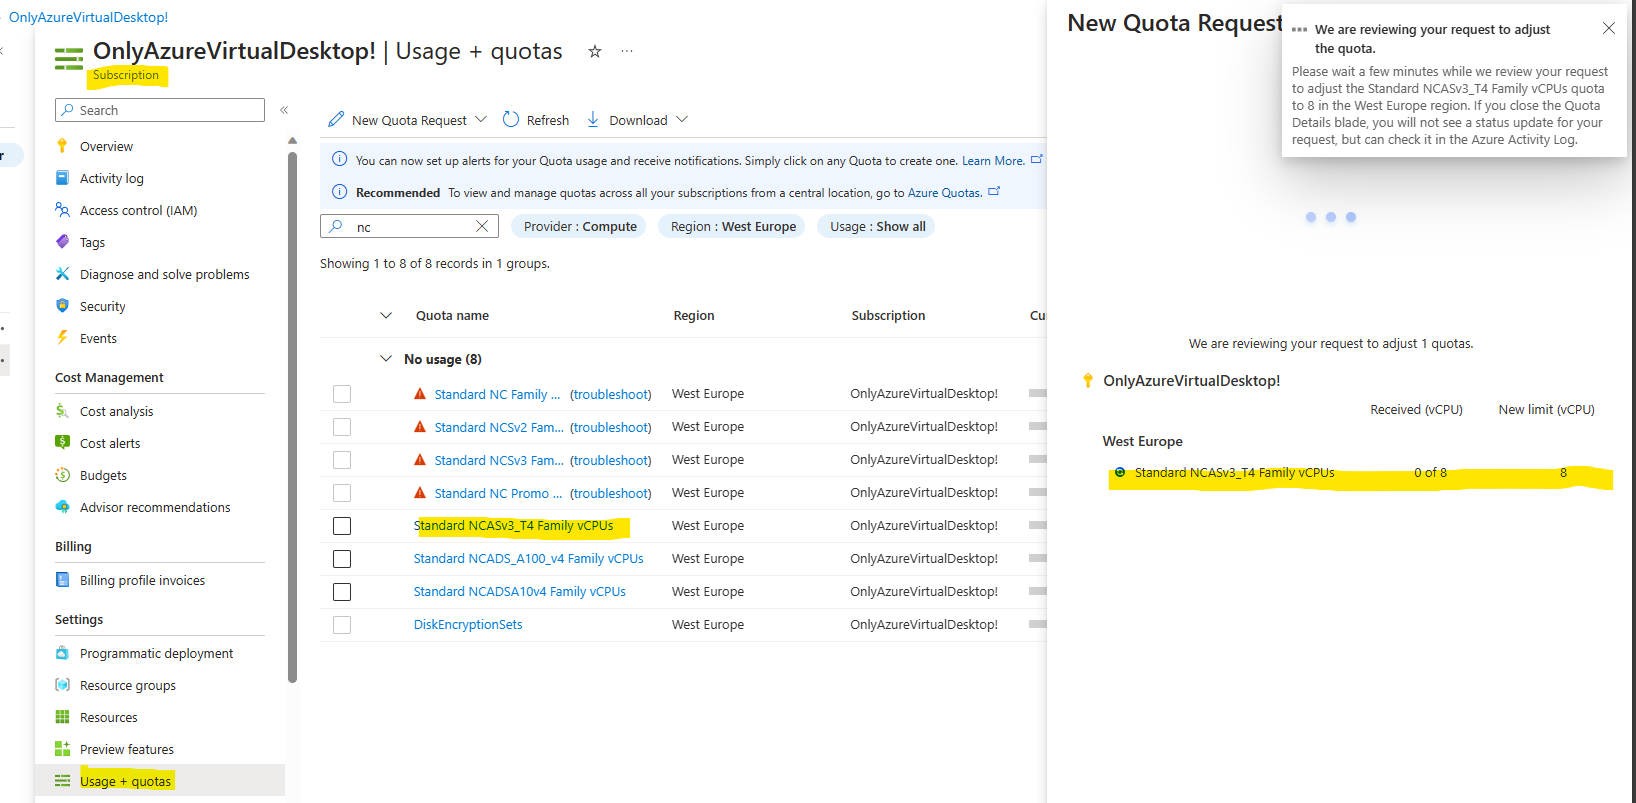Click Standard NCASv3_T4 row in quota panel
The height and width of the screenshot is (803, 1636).
pos(1359,473)
